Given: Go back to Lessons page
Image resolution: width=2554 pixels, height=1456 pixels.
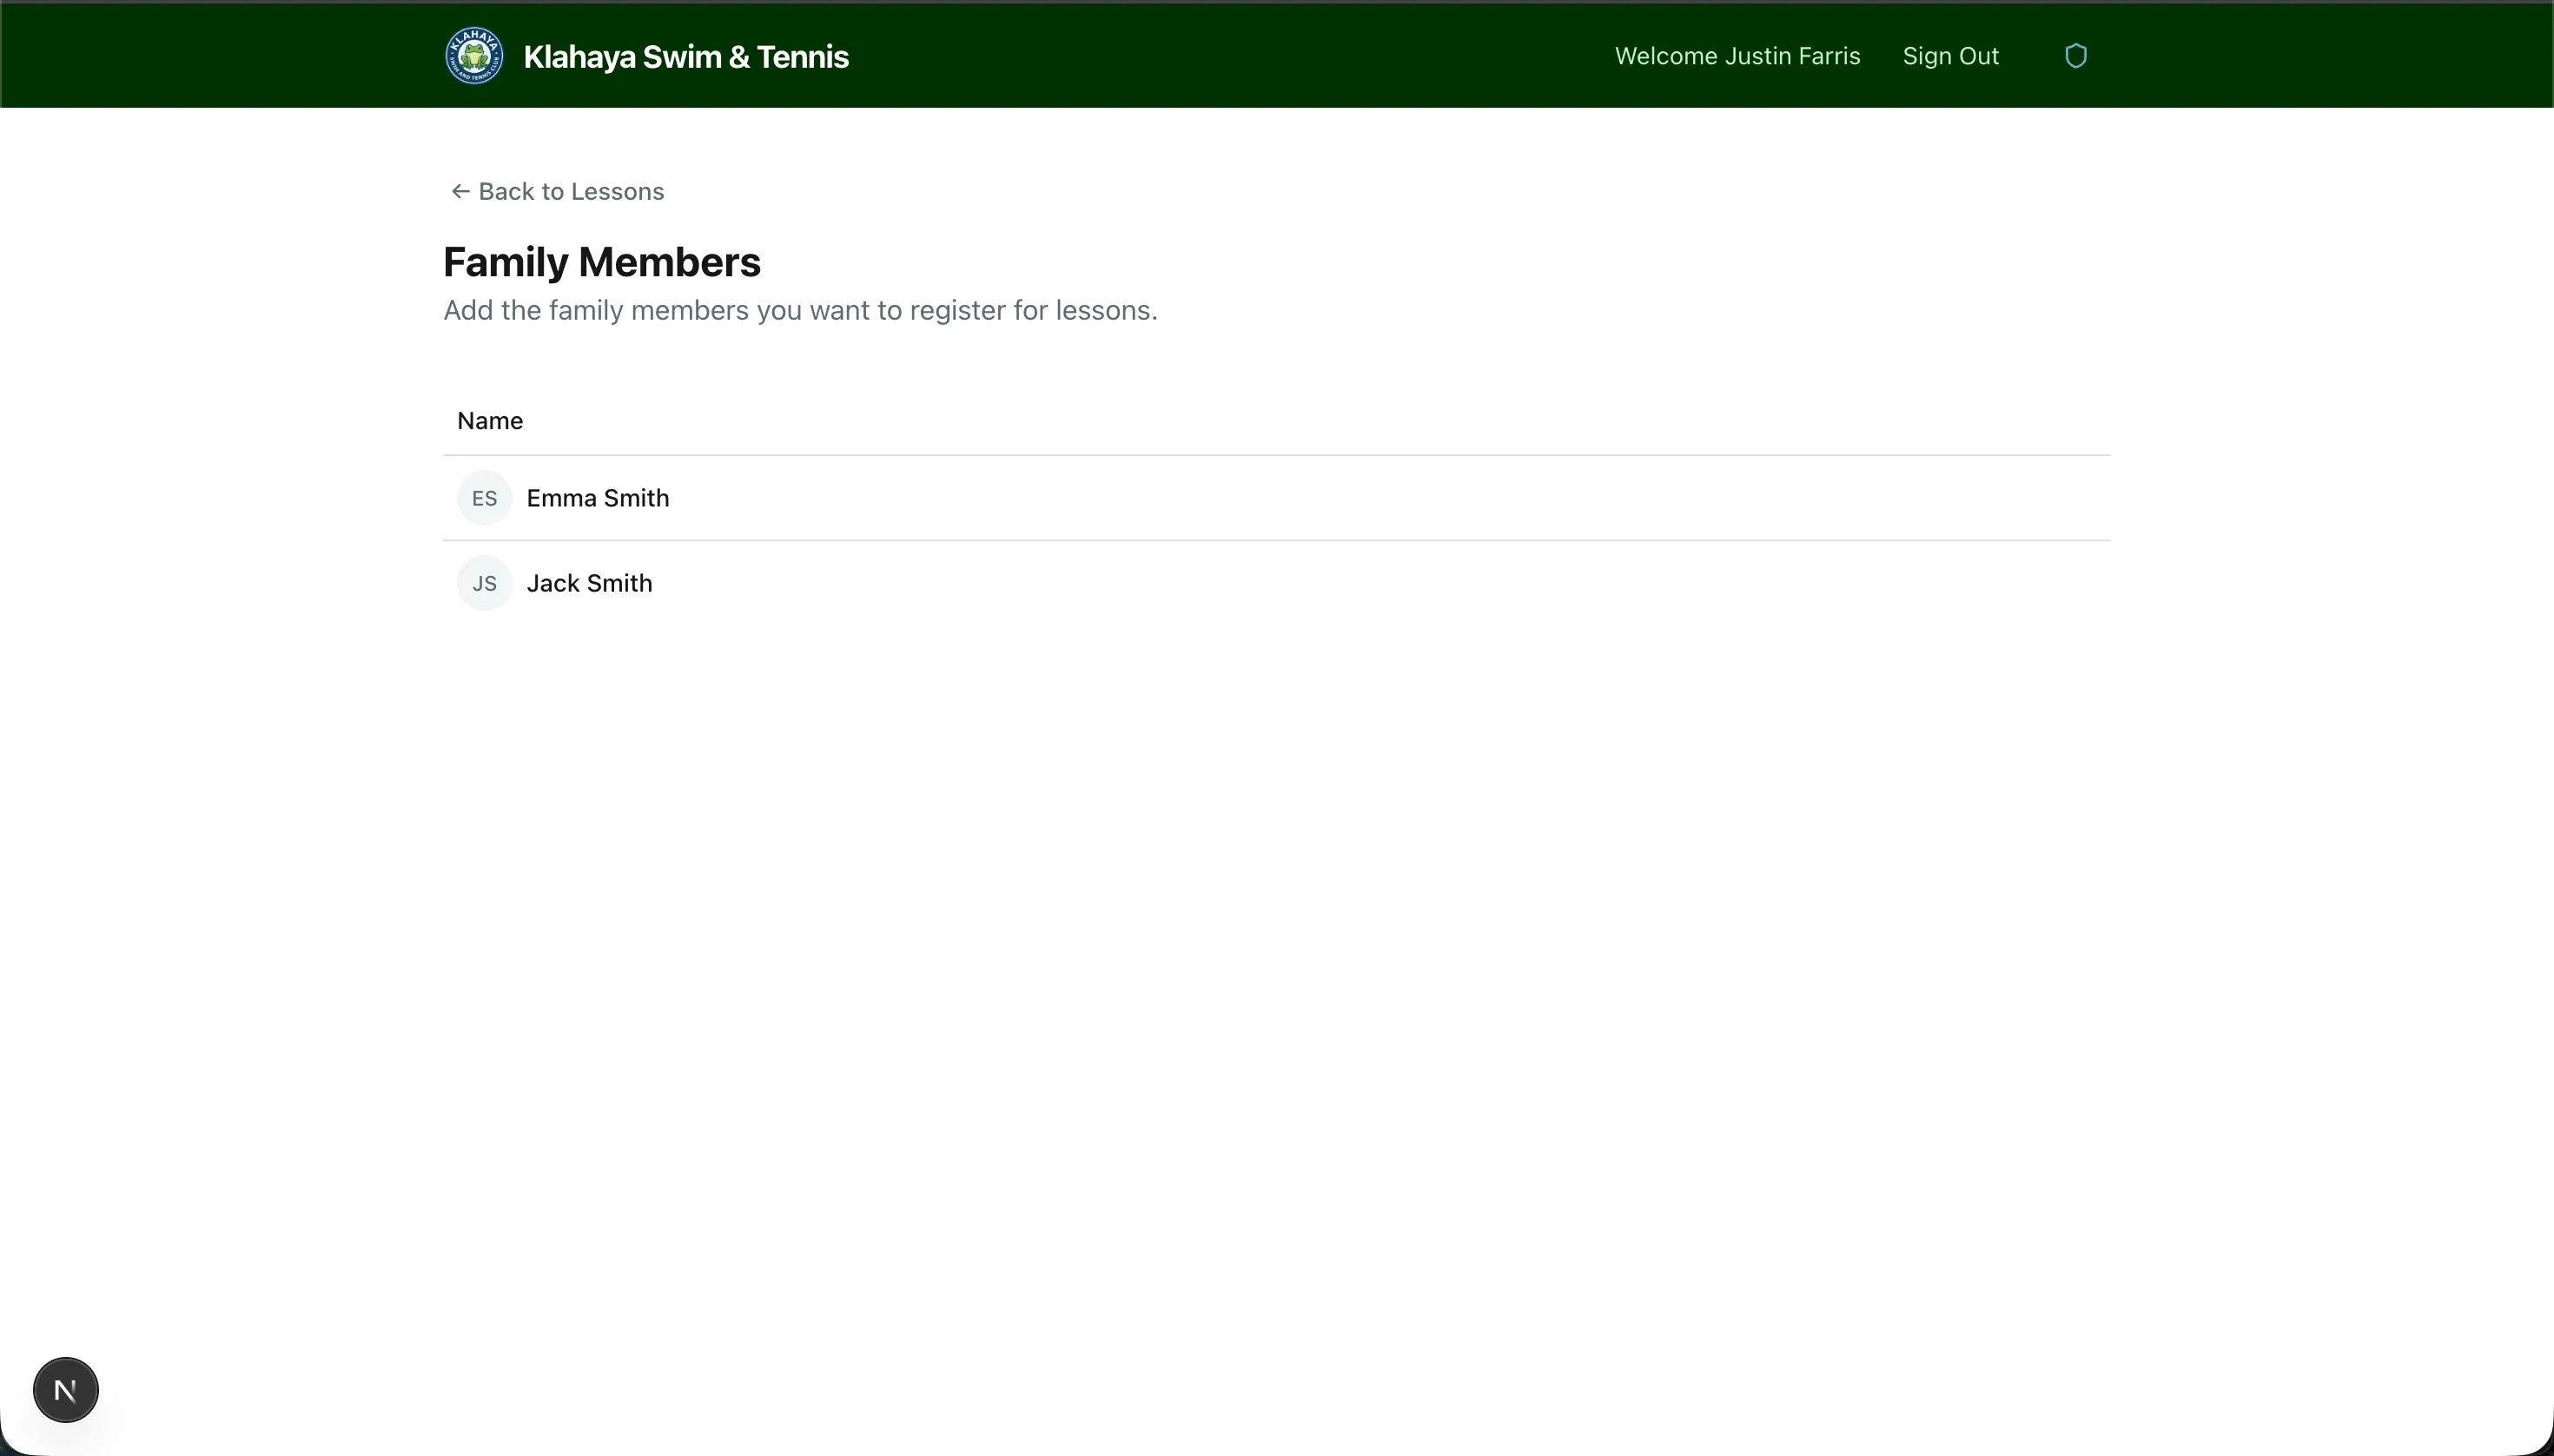Looking at the screenshot, I should [570, 191].
